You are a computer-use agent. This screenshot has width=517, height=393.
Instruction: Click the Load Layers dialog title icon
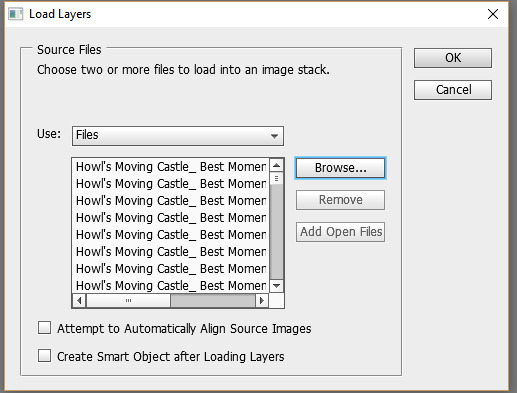(15, 14)
